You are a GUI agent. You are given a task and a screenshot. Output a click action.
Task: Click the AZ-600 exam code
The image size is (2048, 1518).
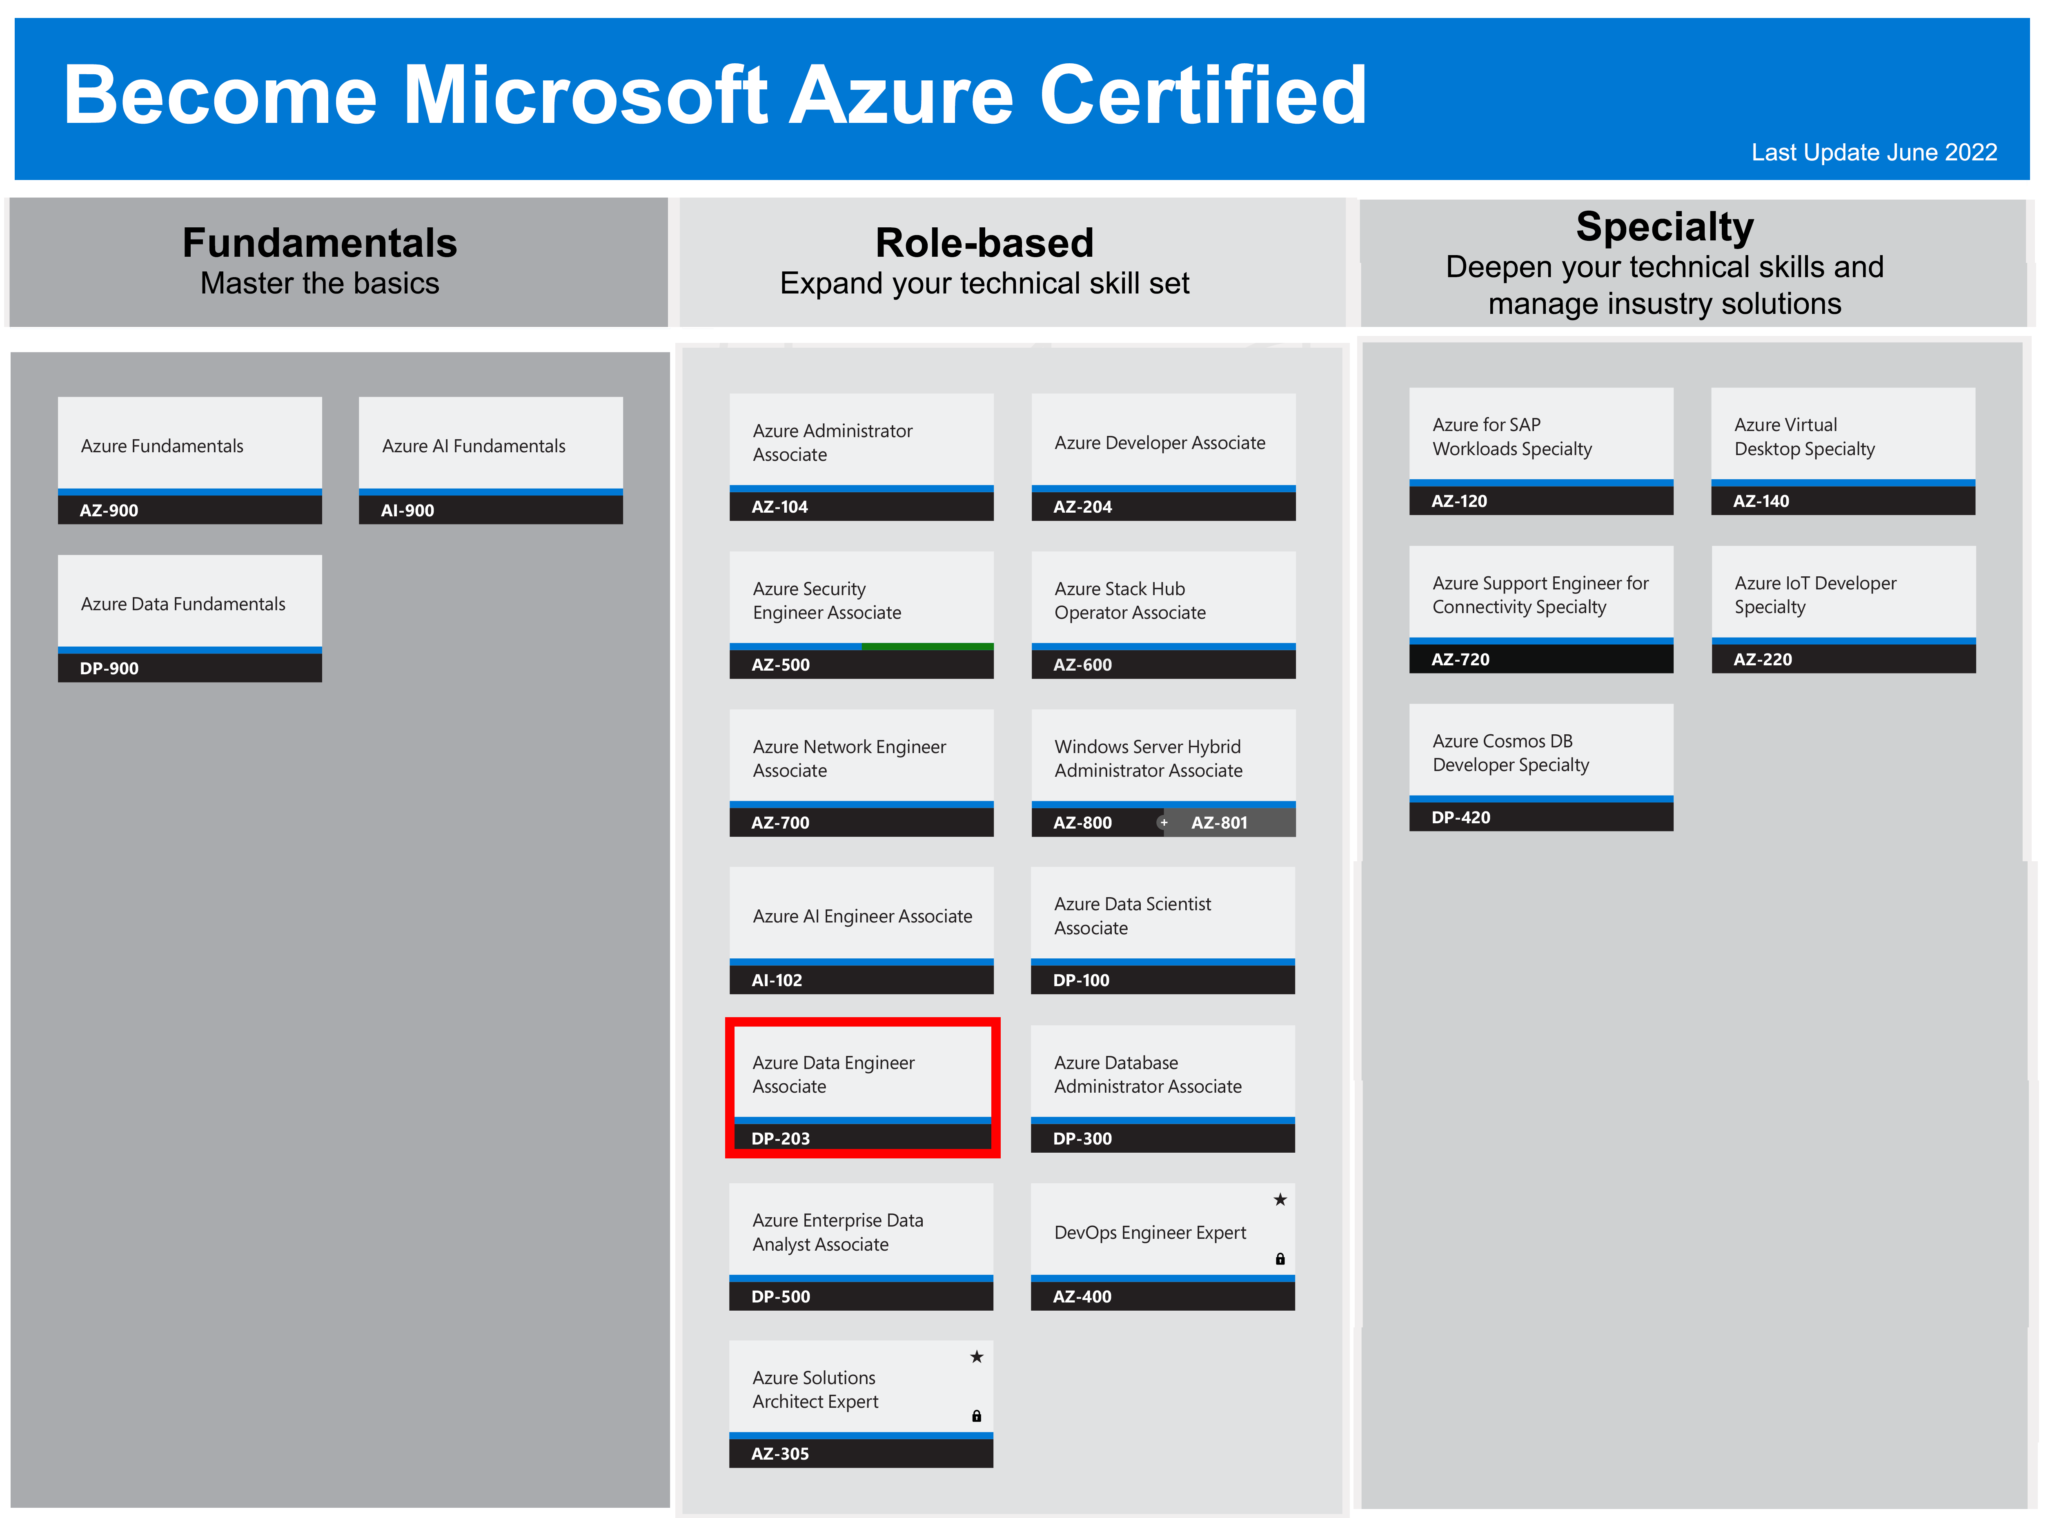coord(1082,665)
